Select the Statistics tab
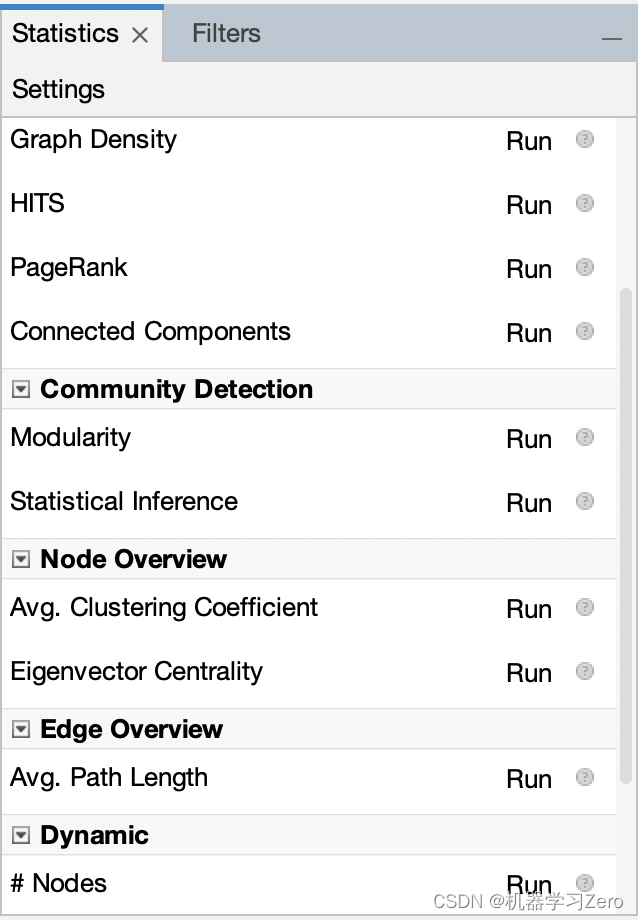Image resolution: width=638 pixels, height=920 pixels. (65, 33)
